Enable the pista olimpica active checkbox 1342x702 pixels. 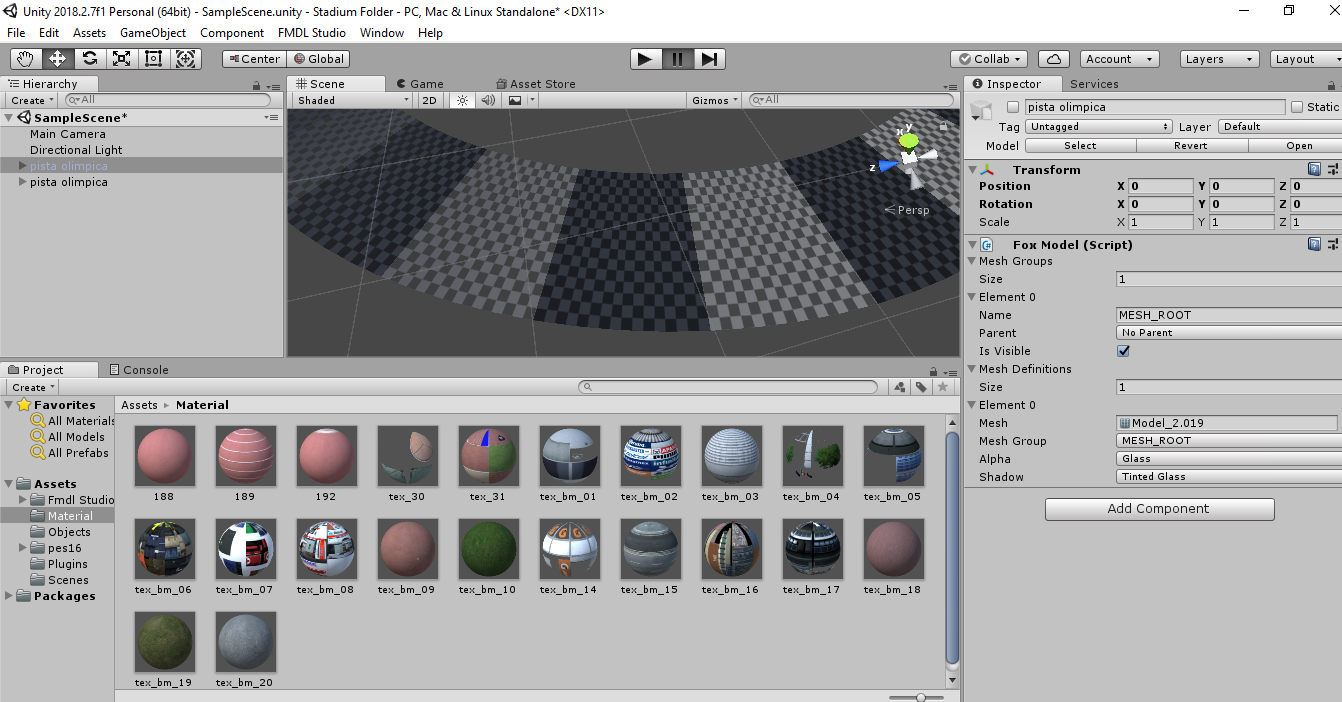click(1013, 107)
